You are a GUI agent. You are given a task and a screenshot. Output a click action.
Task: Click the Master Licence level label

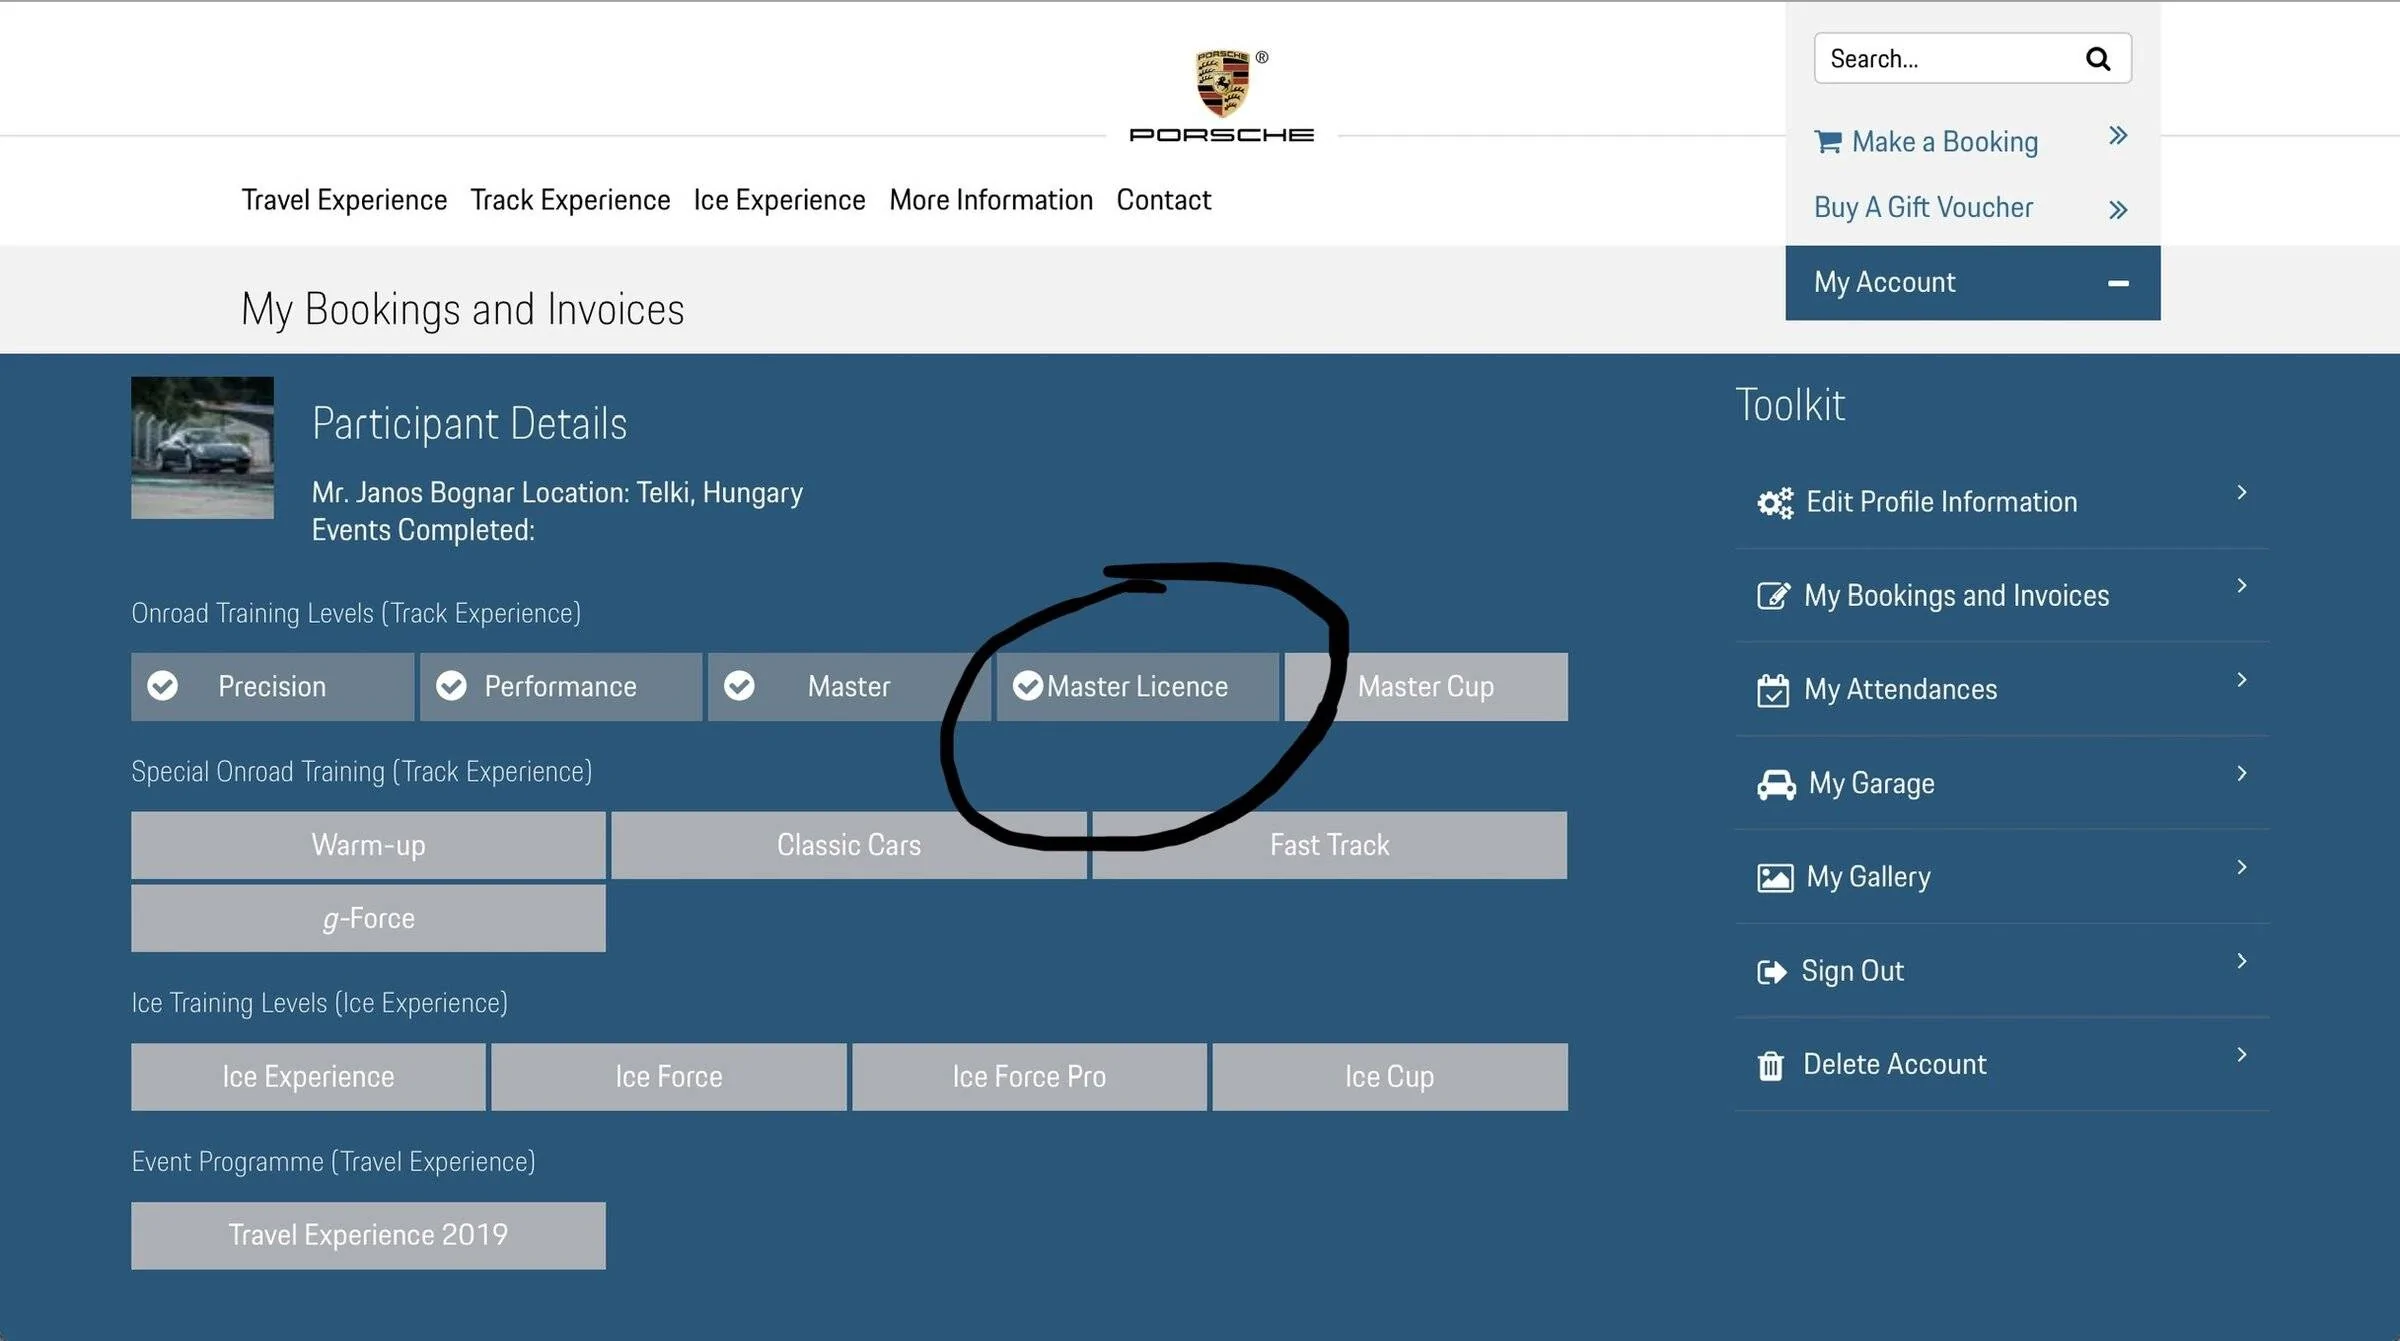click(x=1137, y=687)
